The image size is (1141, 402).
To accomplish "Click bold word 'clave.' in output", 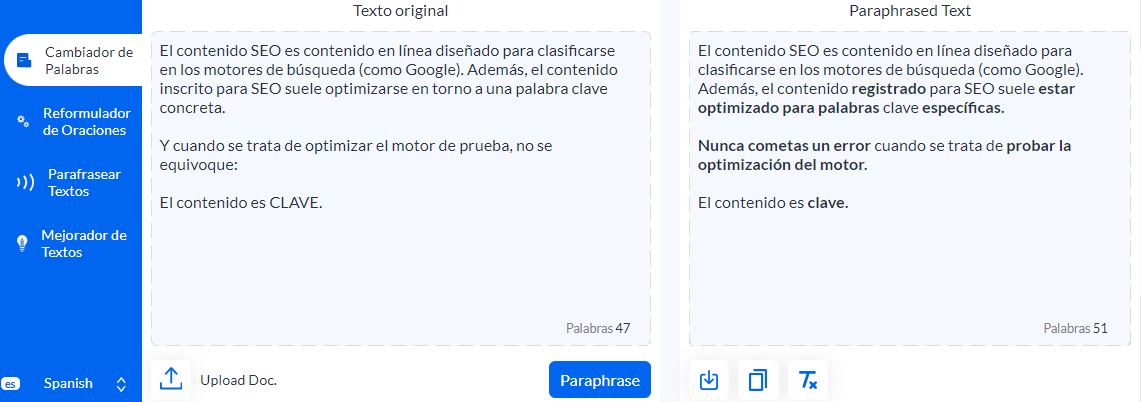I will pyautogui.click(x=828, y=203).
